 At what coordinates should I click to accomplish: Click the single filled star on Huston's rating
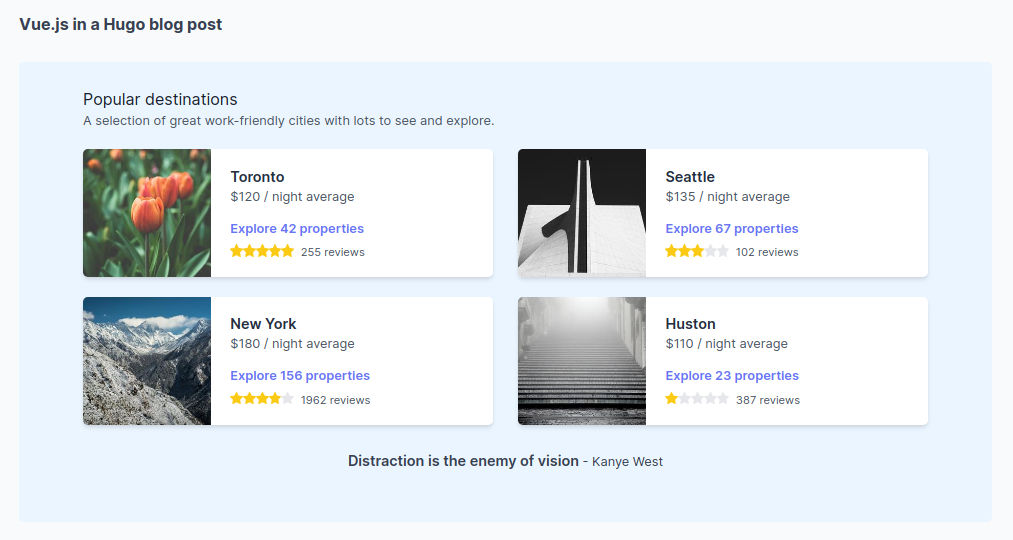(x=672, y=399)
